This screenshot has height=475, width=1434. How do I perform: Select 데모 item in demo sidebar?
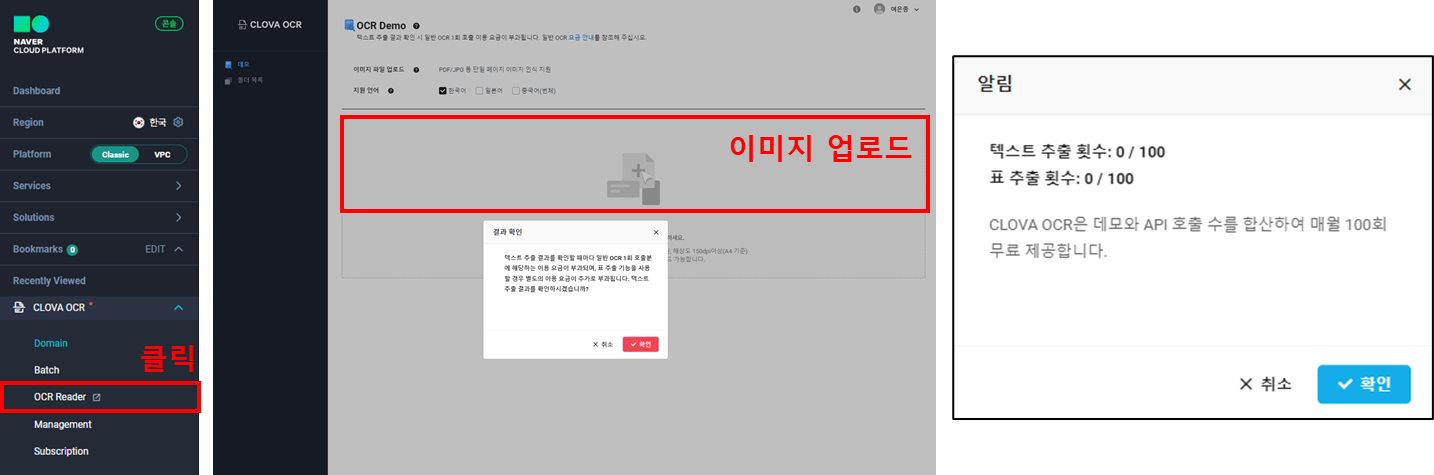[x=238, y=64]
